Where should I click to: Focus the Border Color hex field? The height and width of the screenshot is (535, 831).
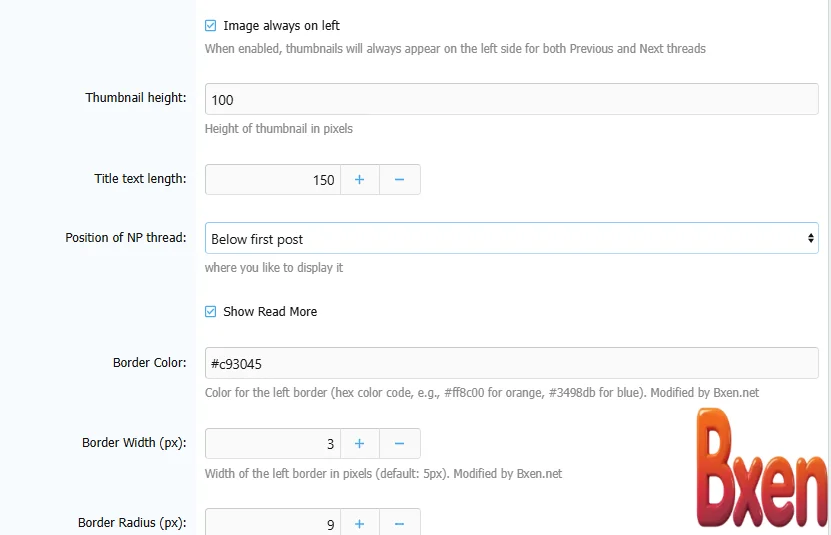point(510,363)
